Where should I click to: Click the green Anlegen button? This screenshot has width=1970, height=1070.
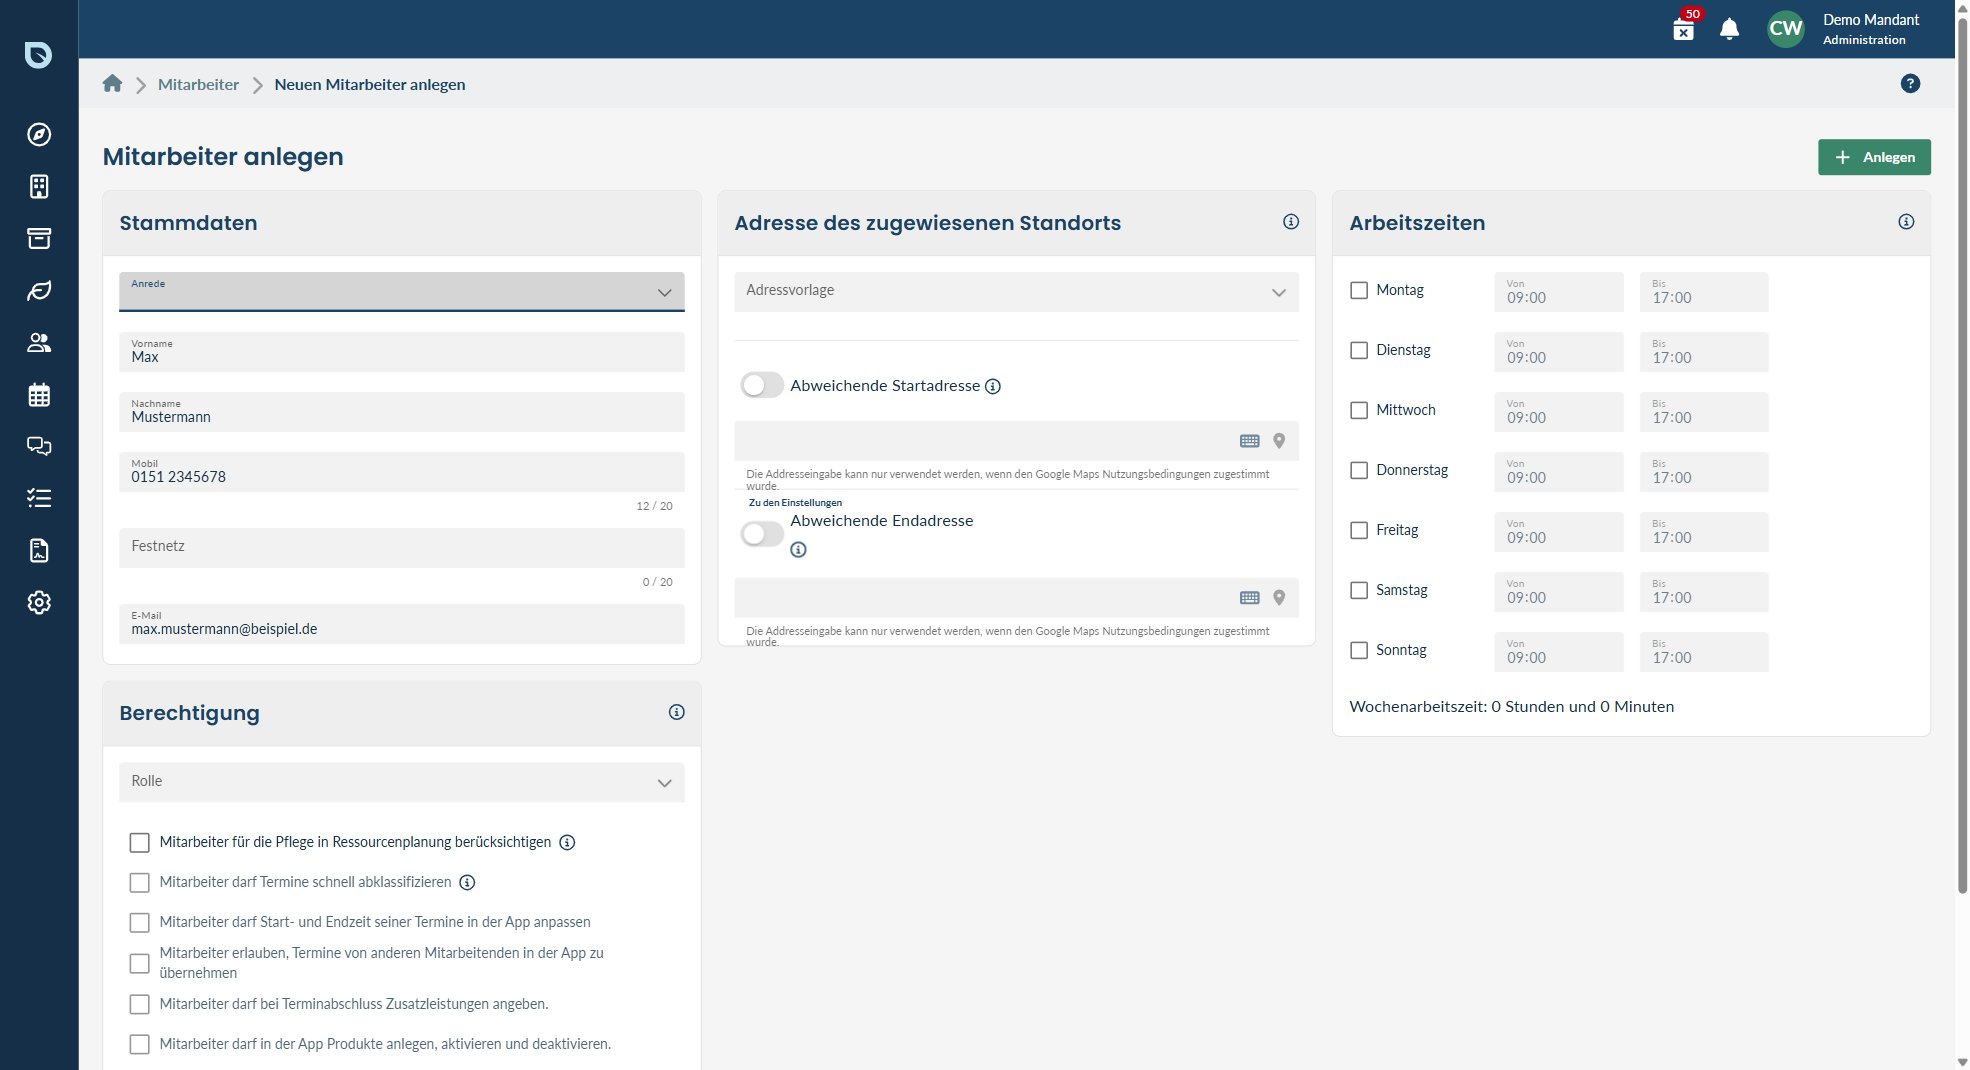[x=1874, y=157]
